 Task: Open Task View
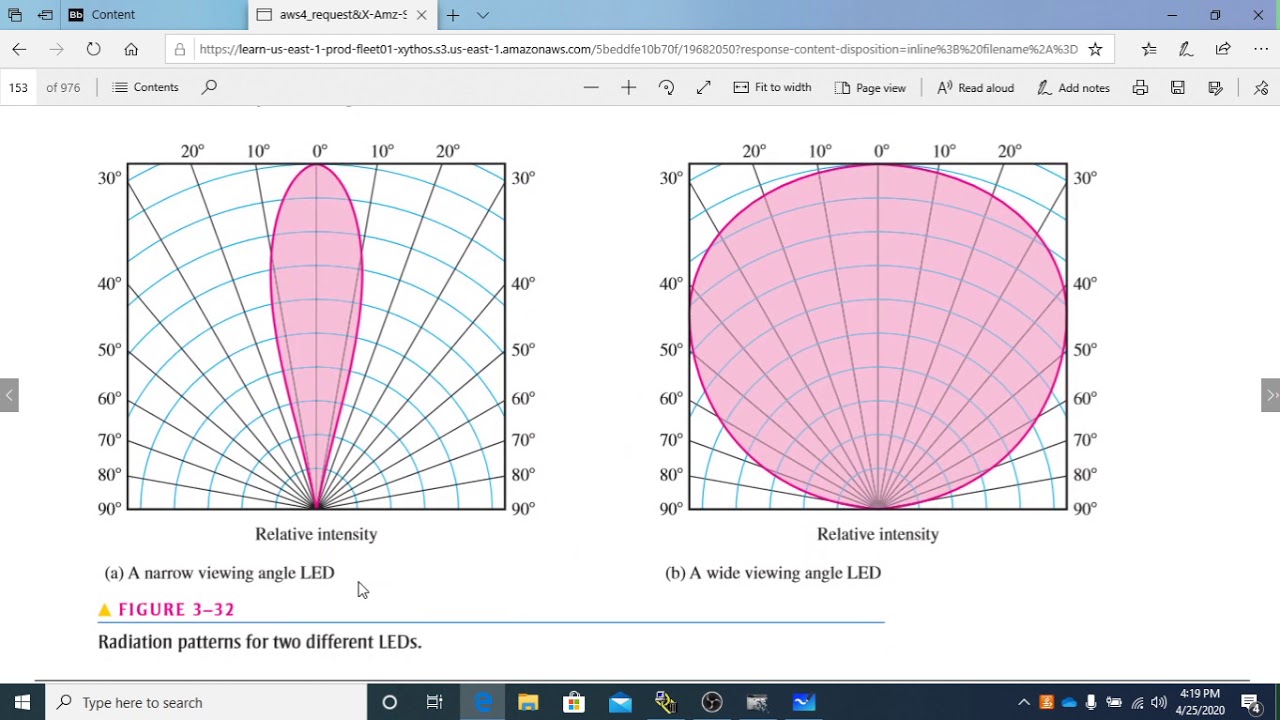[434, 702]
